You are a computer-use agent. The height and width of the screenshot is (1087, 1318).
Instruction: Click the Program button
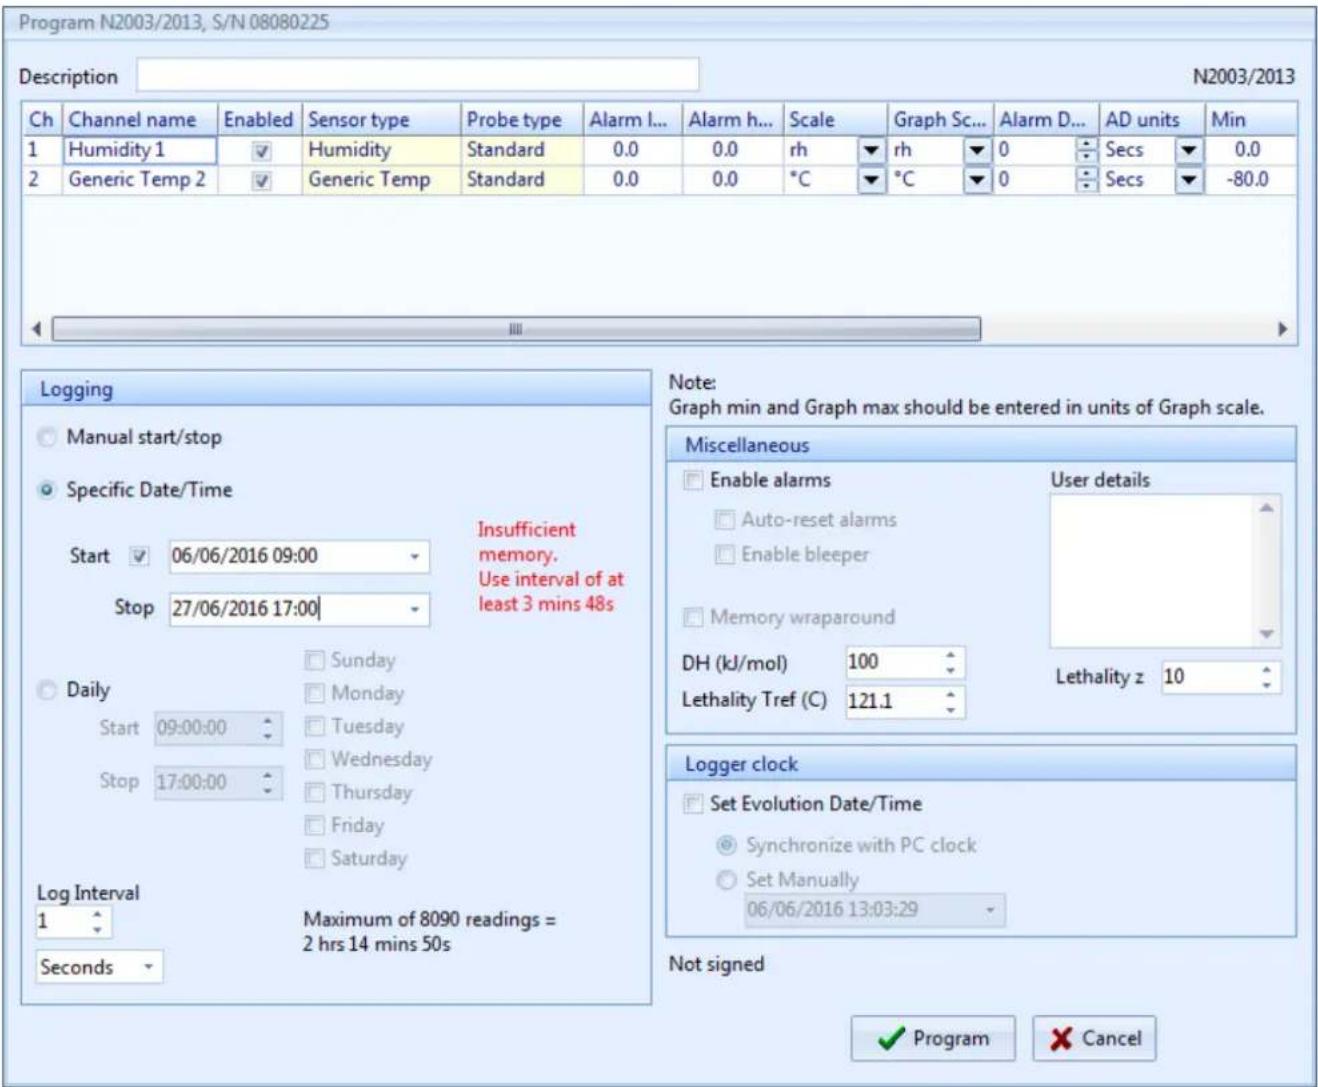pos(932,1039)
